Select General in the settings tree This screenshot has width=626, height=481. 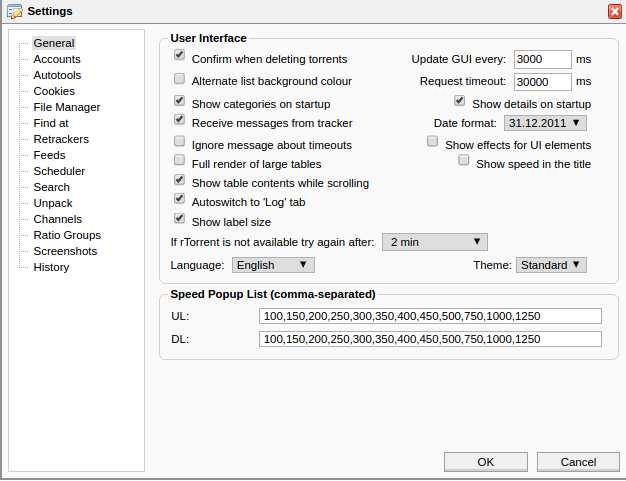pyautogui.click(x=54, y=43)
